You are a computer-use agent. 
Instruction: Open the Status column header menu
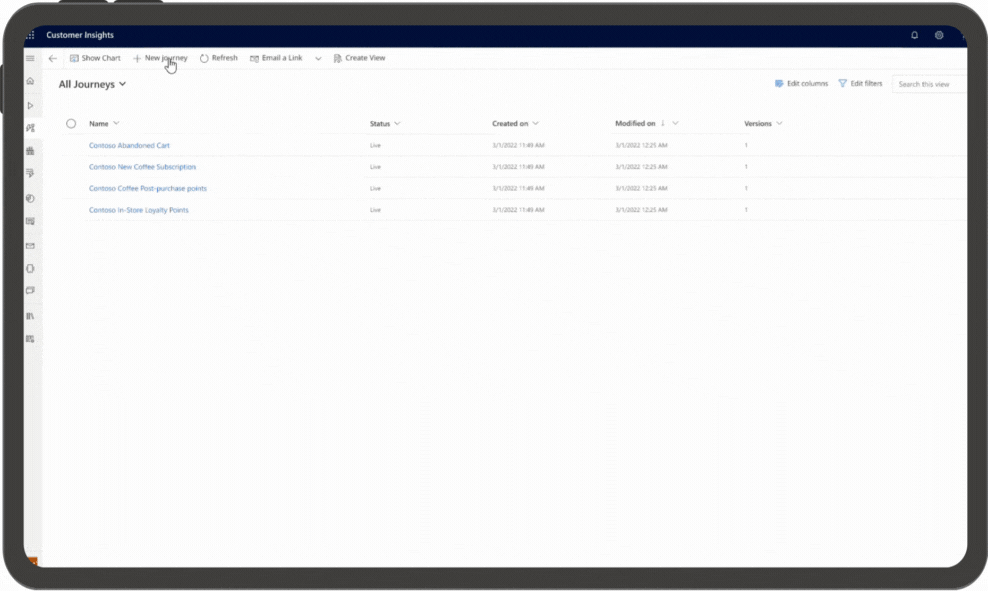(385, 123)
